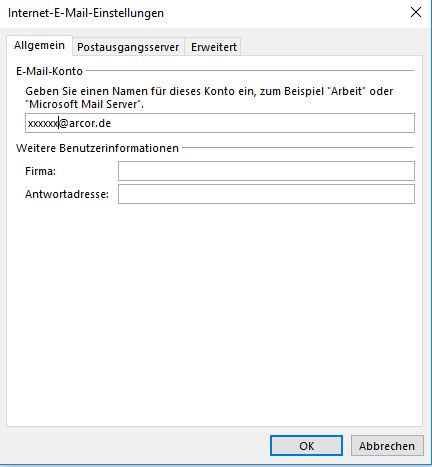Confirm settings with the OK button

click(306, 446)
